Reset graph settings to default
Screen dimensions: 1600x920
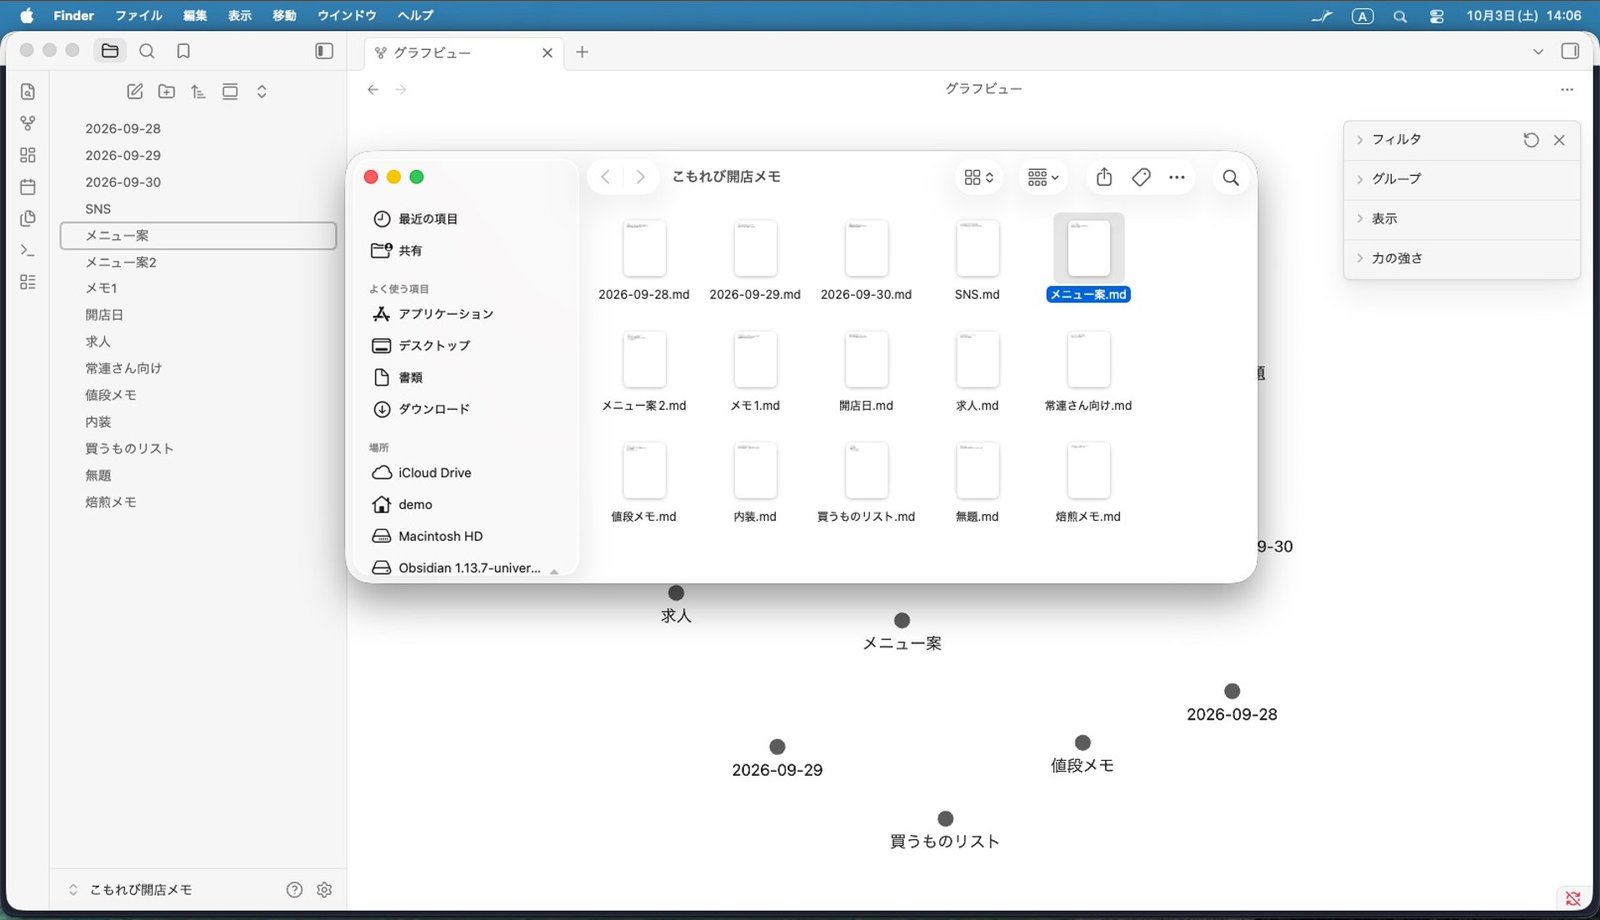(x=1531, y=140)
